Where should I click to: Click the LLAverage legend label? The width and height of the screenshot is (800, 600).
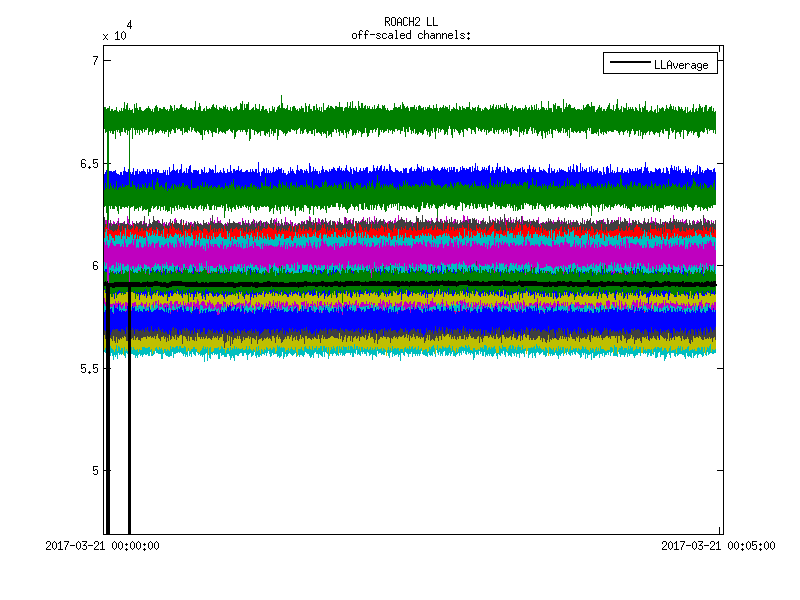680,65
